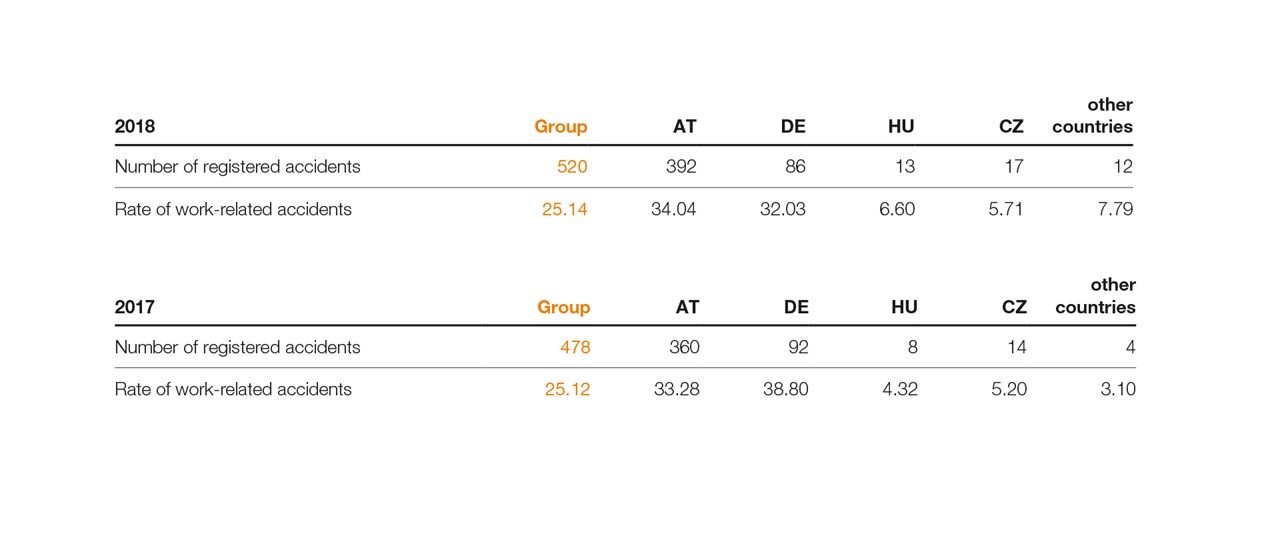Click the other countries rate 7.79
This screenshot has height=534, width=1280.
pos(1113,209)
